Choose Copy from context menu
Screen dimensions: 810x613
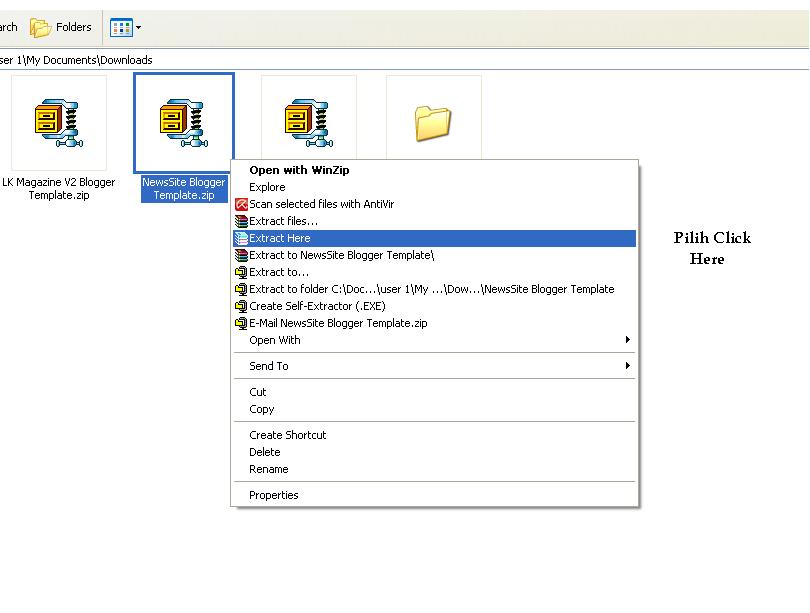[x=434, y=409]
